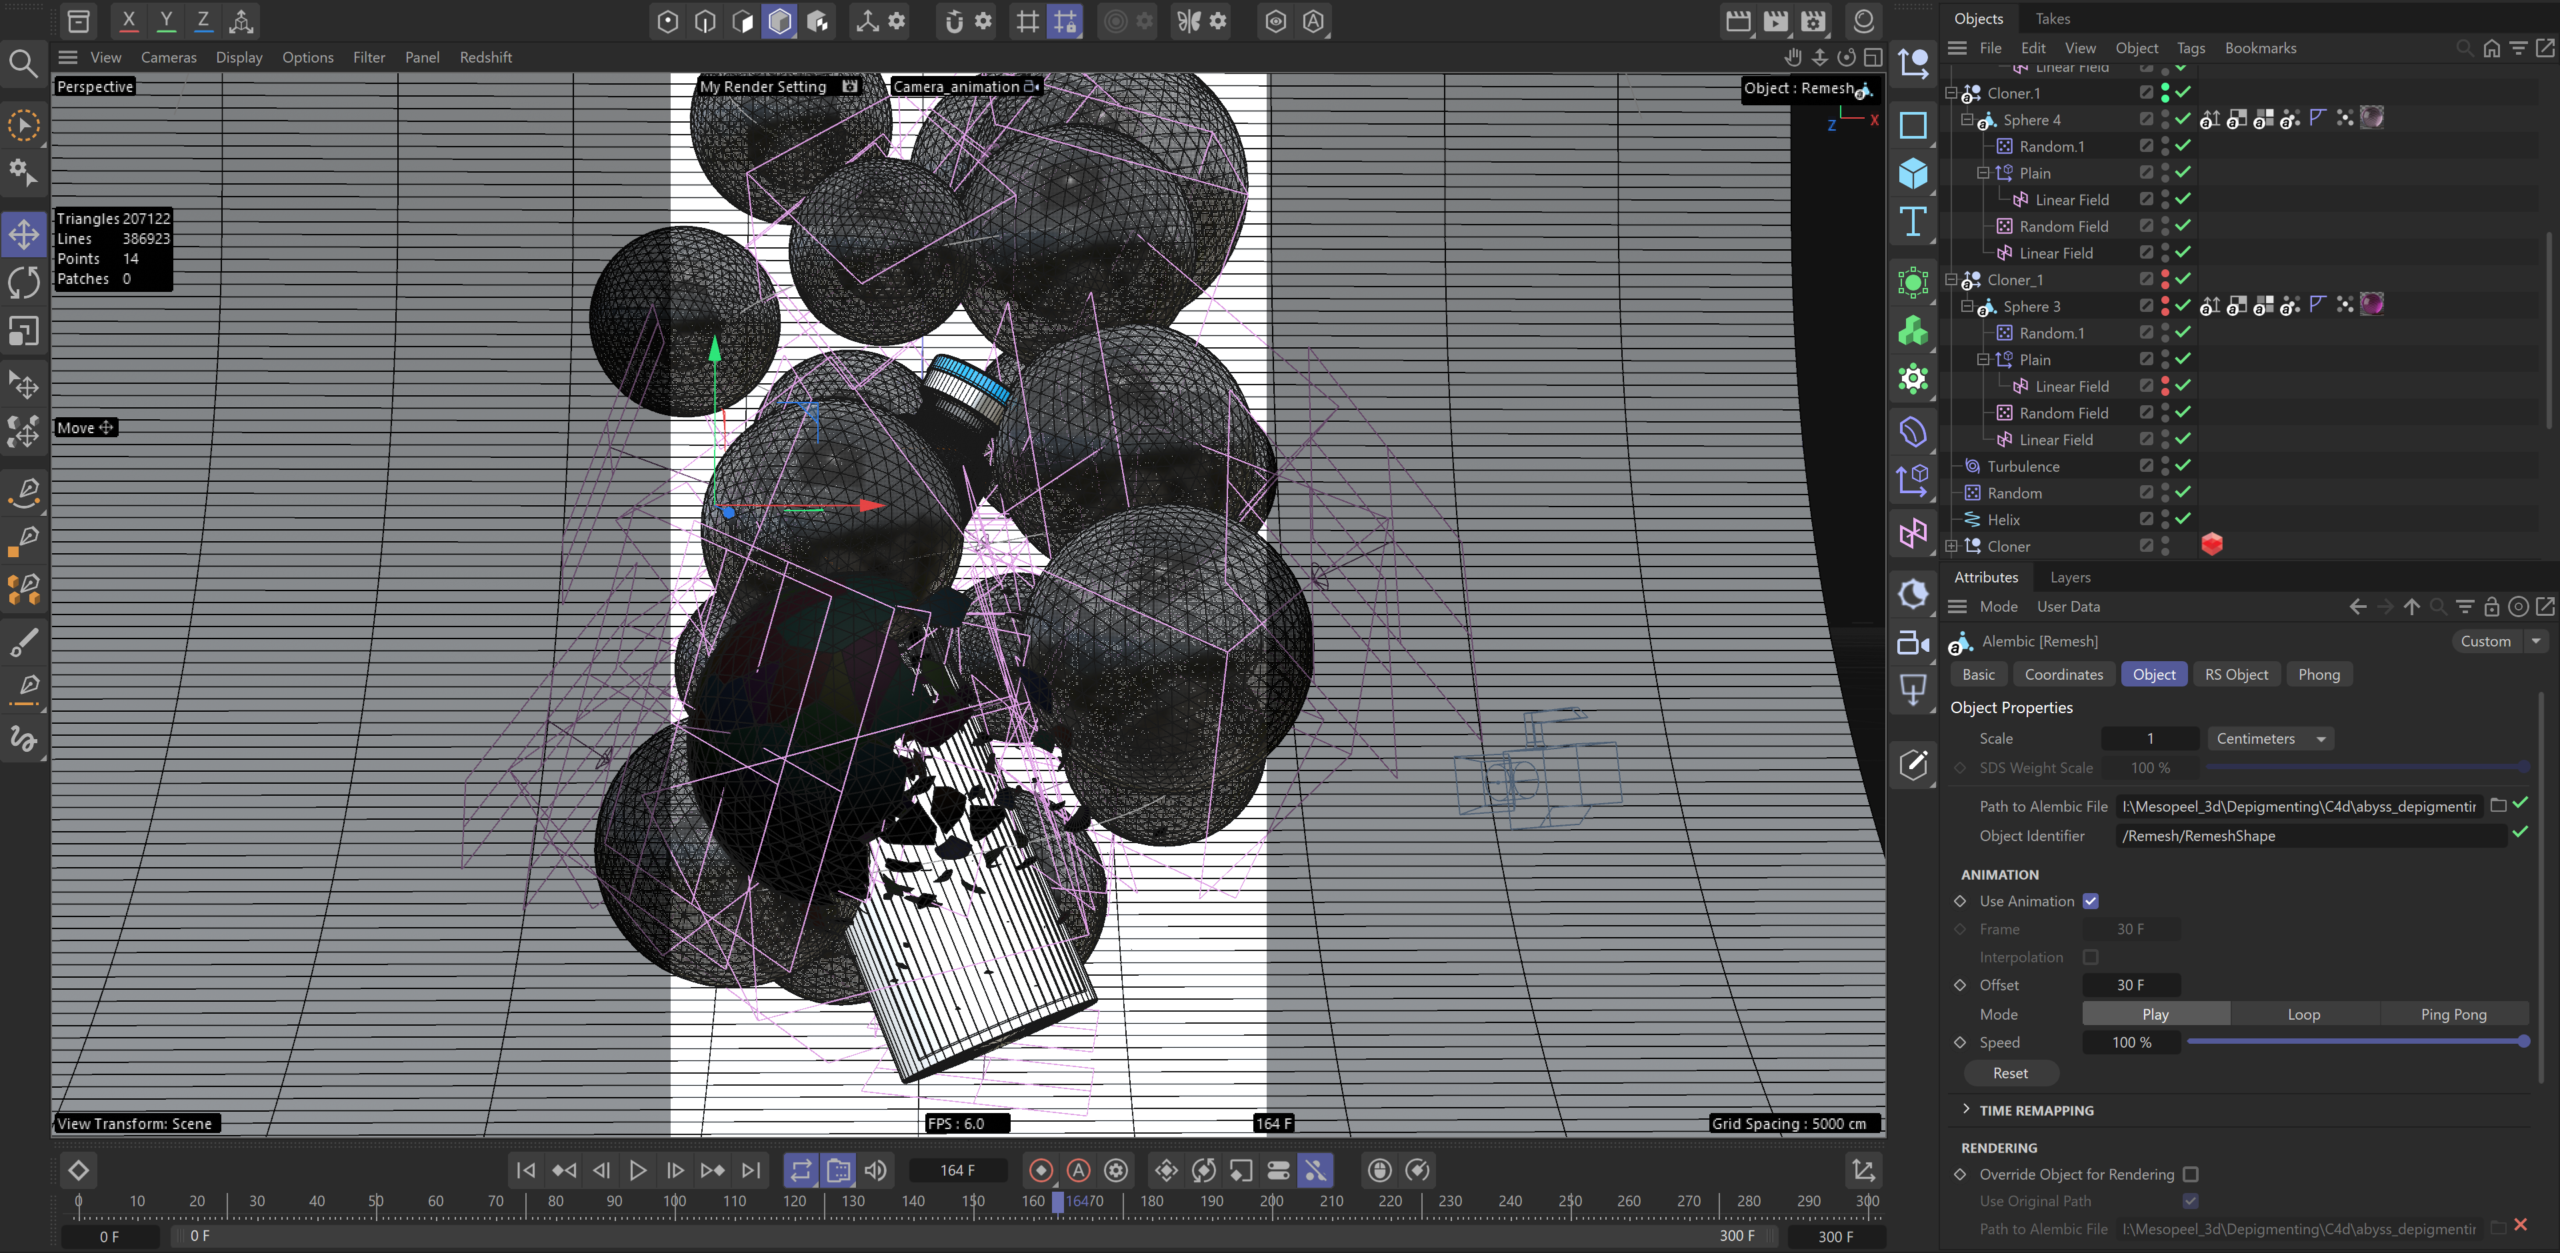
Task: Uncheck the Use Animation checkbox
Action: (2091, 901)
